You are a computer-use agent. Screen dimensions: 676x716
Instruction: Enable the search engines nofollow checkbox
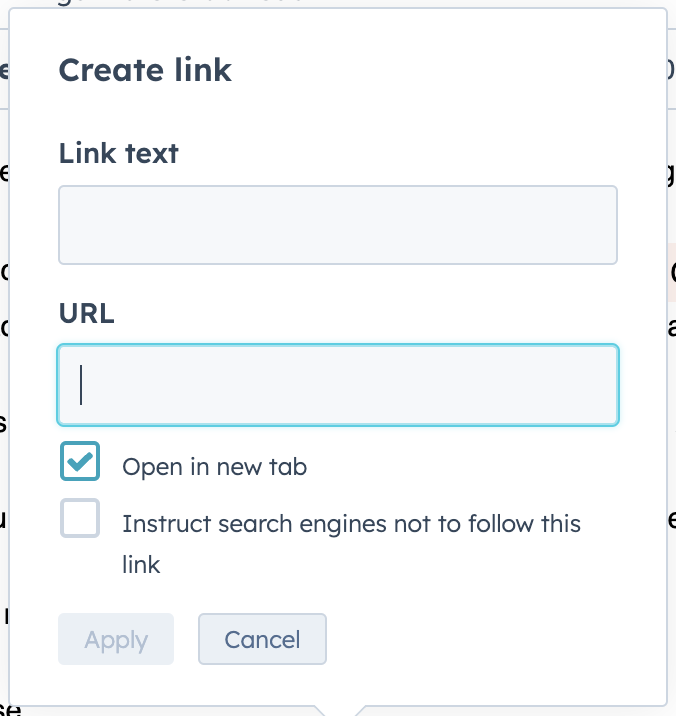click(x=80, y=518)
